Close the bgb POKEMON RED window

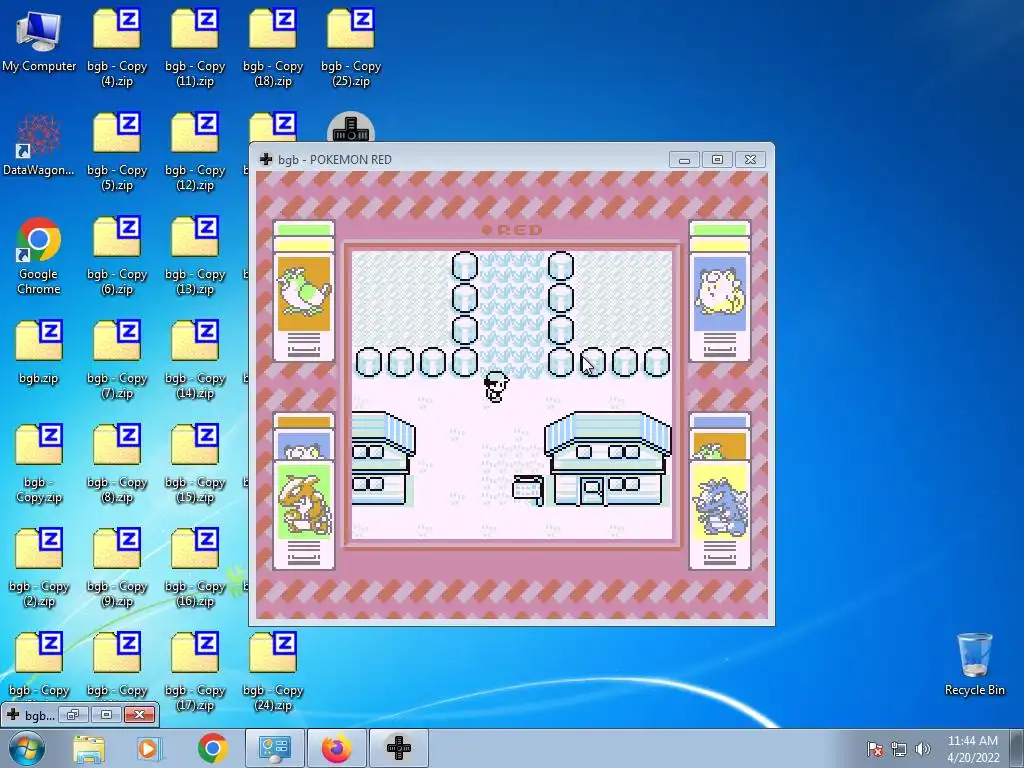point(750,159)
